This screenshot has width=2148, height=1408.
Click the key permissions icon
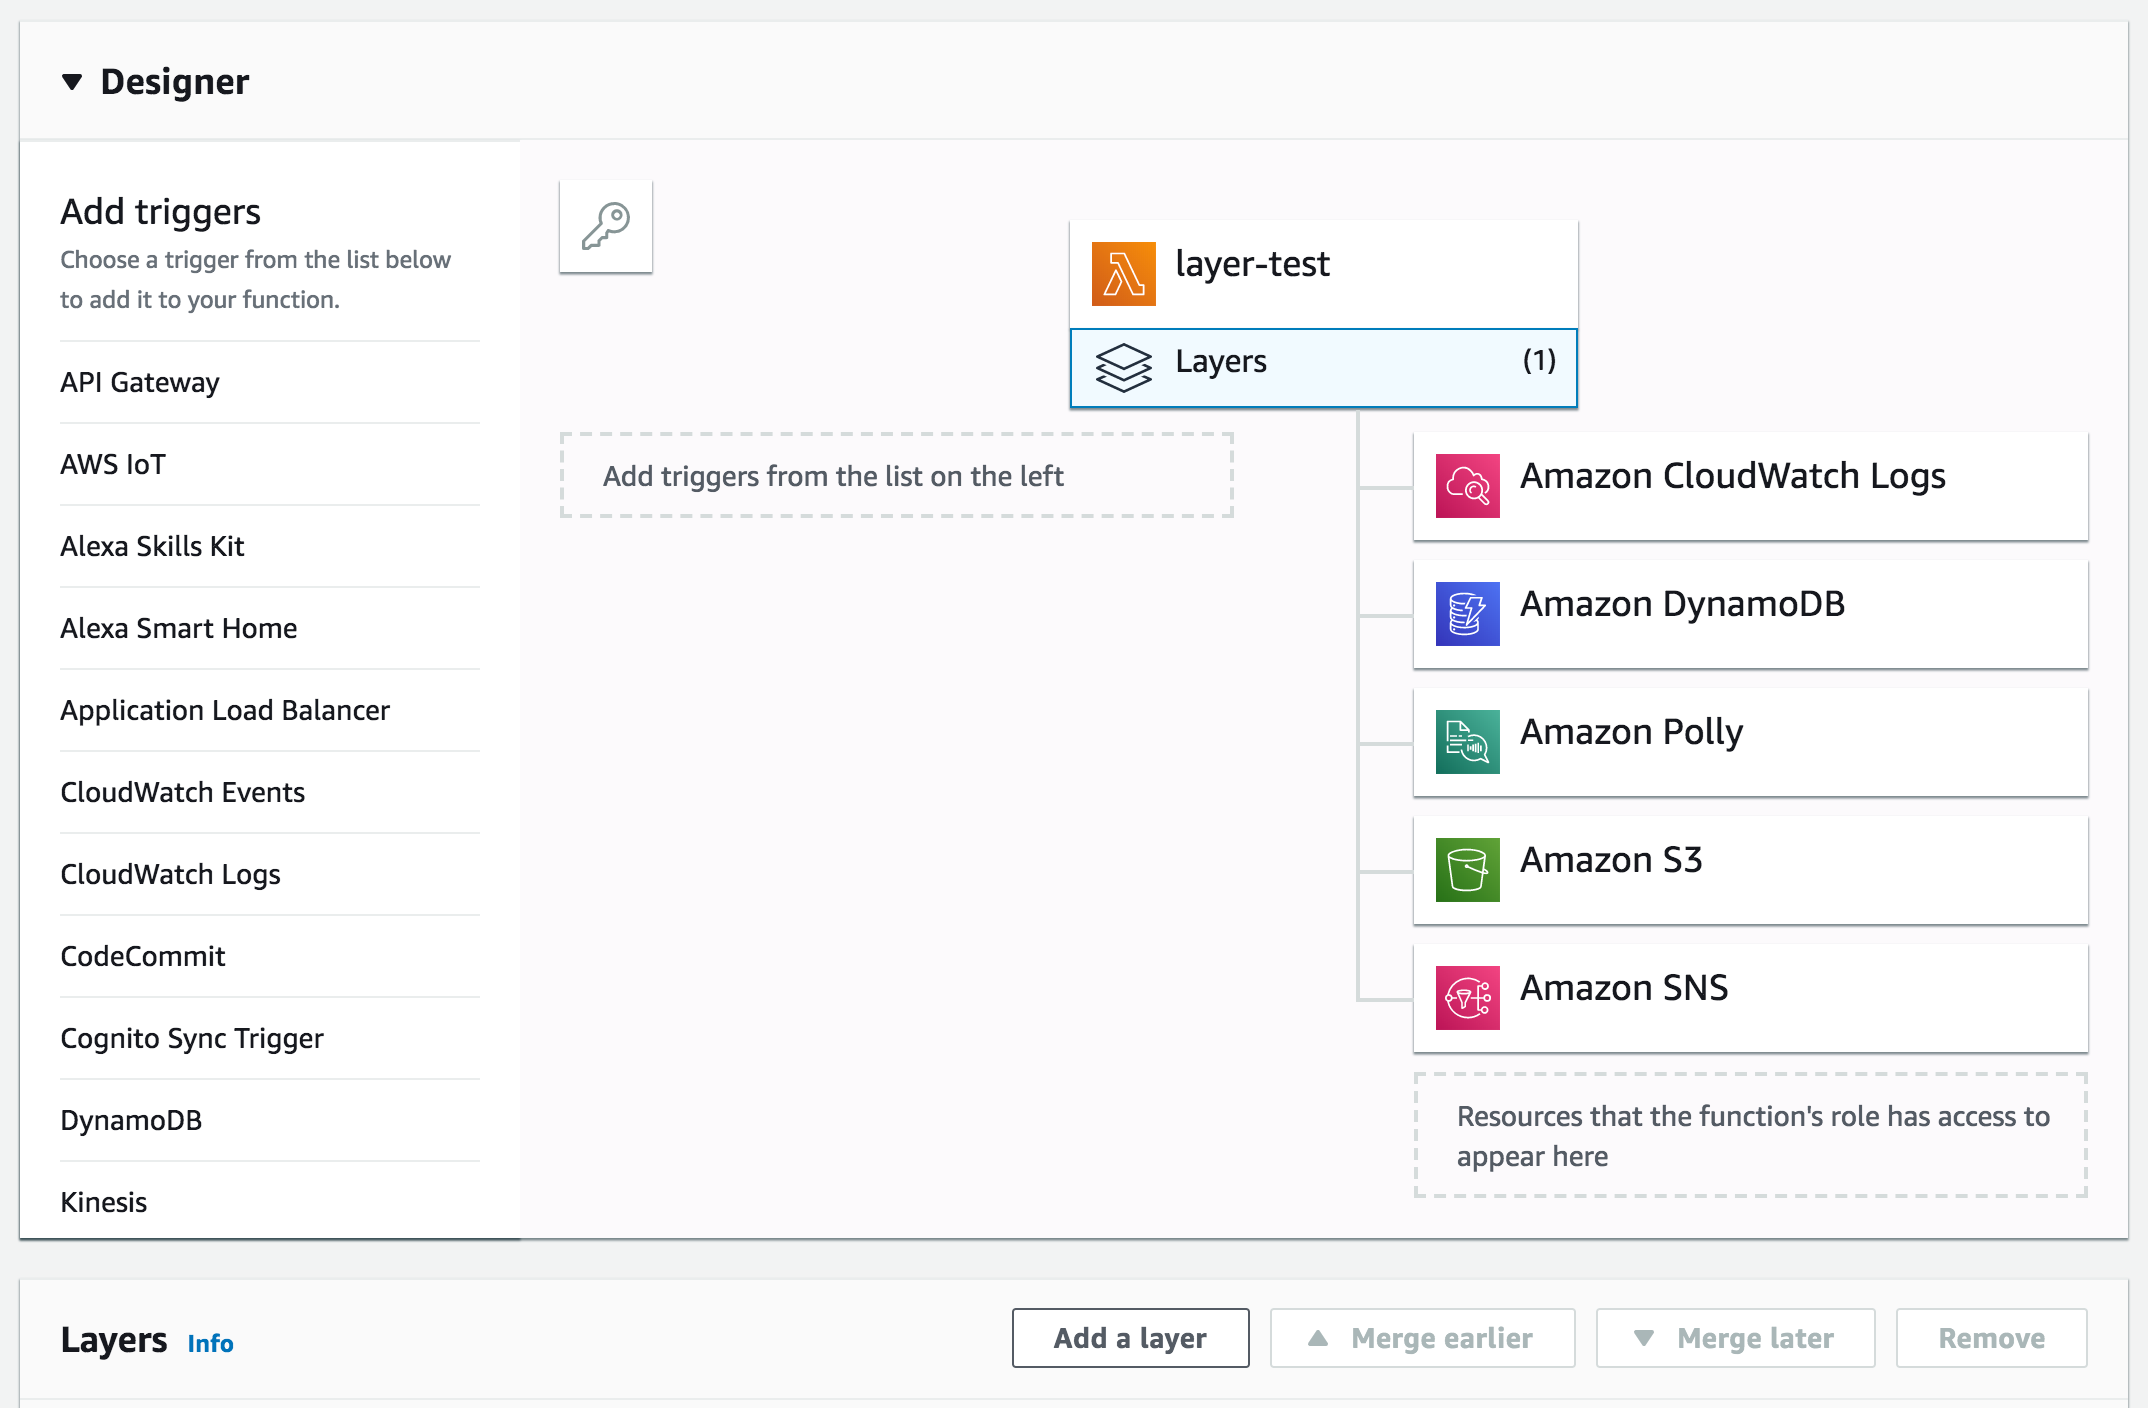[605, 227]
